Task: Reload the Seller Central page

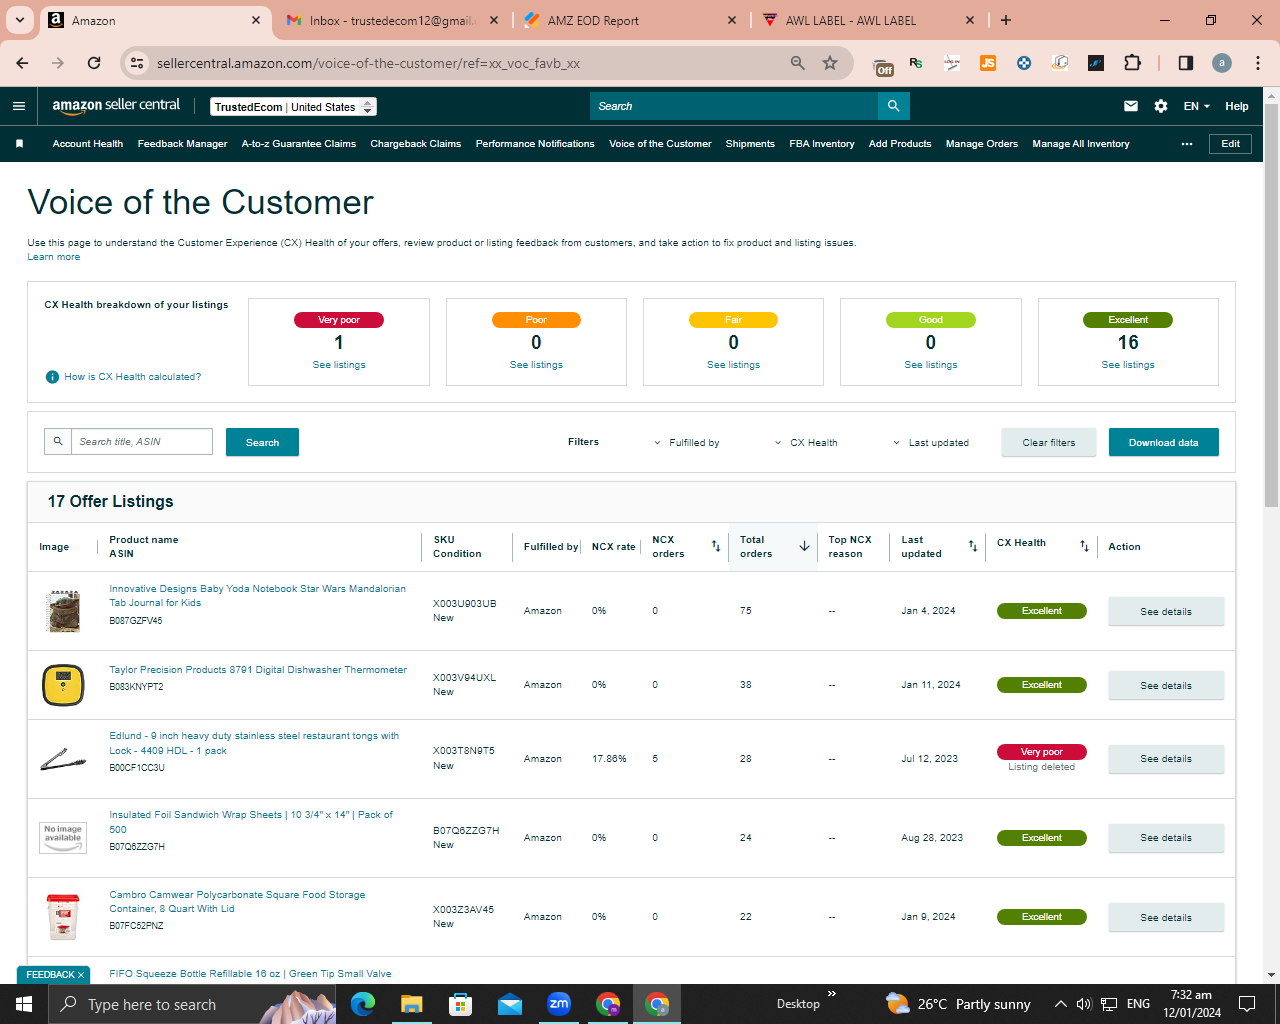Action: (94, 63)
